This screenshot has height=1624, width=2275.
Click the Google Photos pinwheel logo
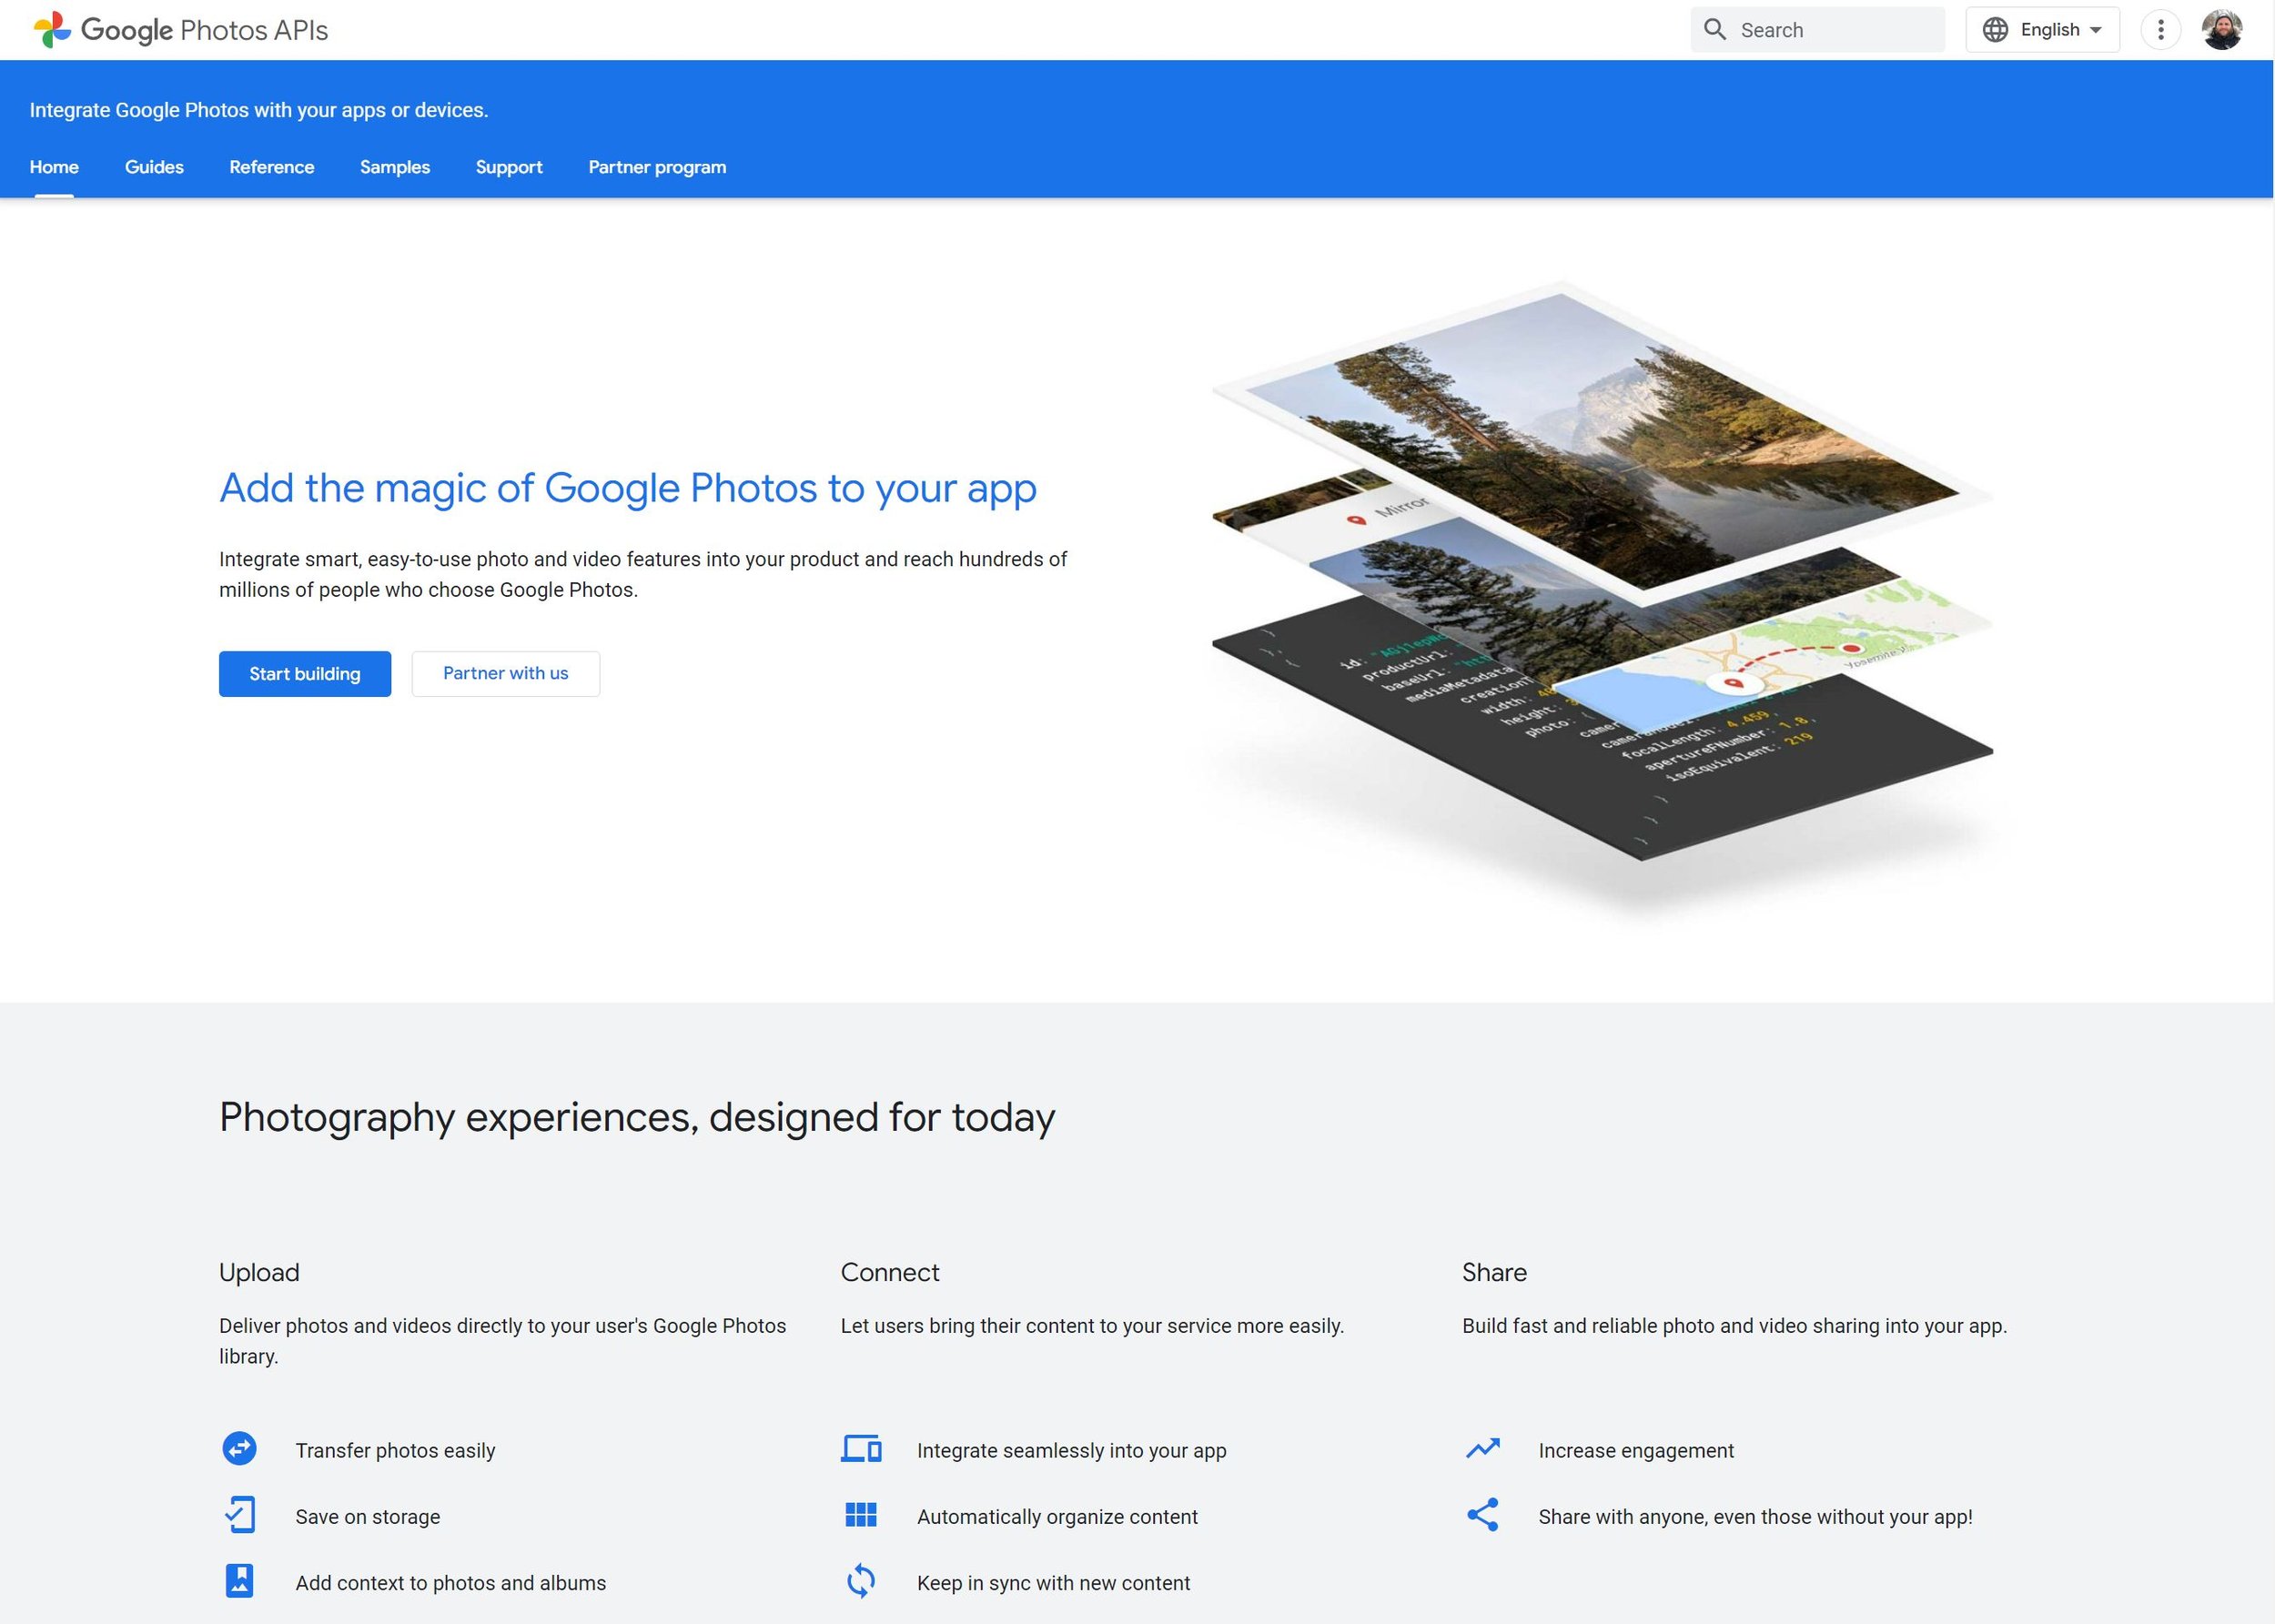(52, 30)
